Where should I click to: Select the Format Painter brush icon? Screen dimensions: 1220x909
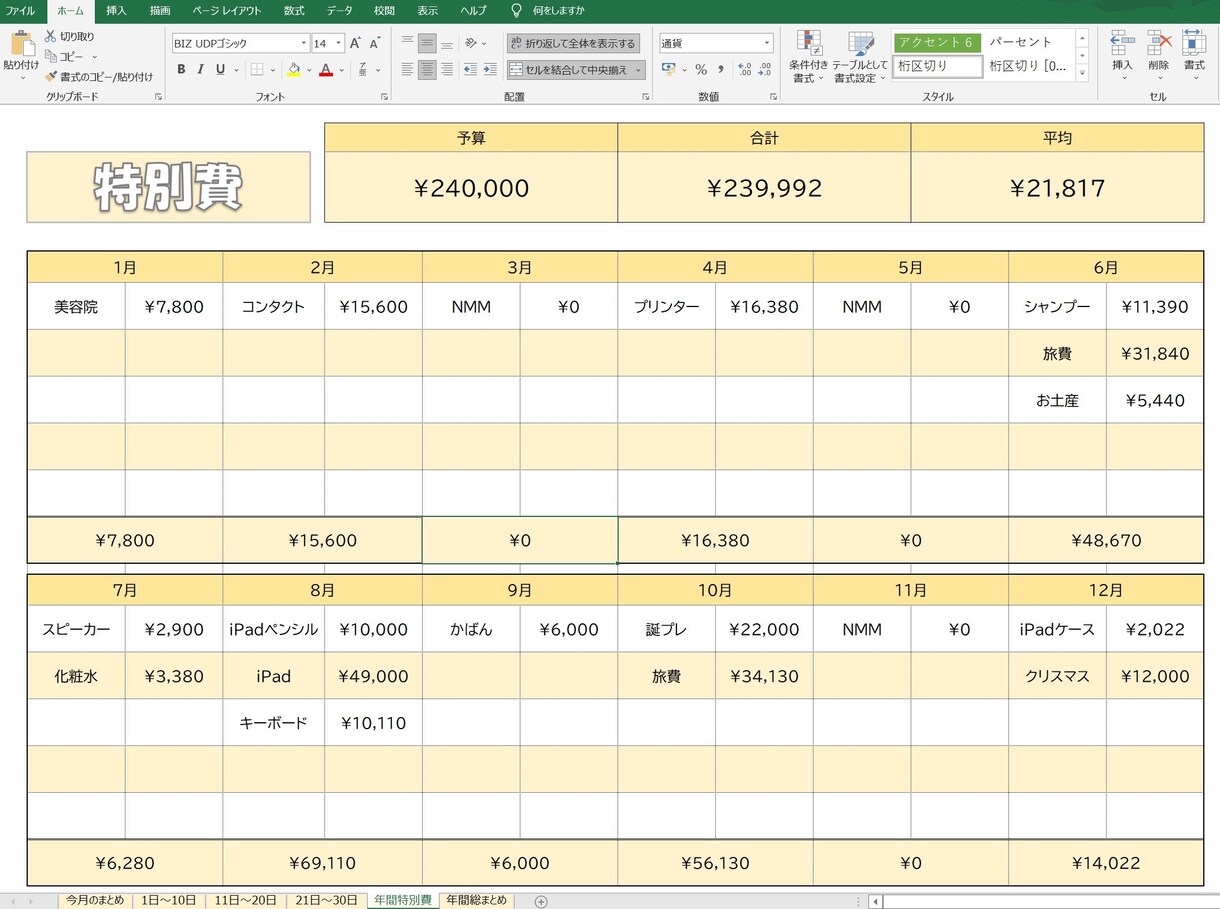tap(50, 76)
